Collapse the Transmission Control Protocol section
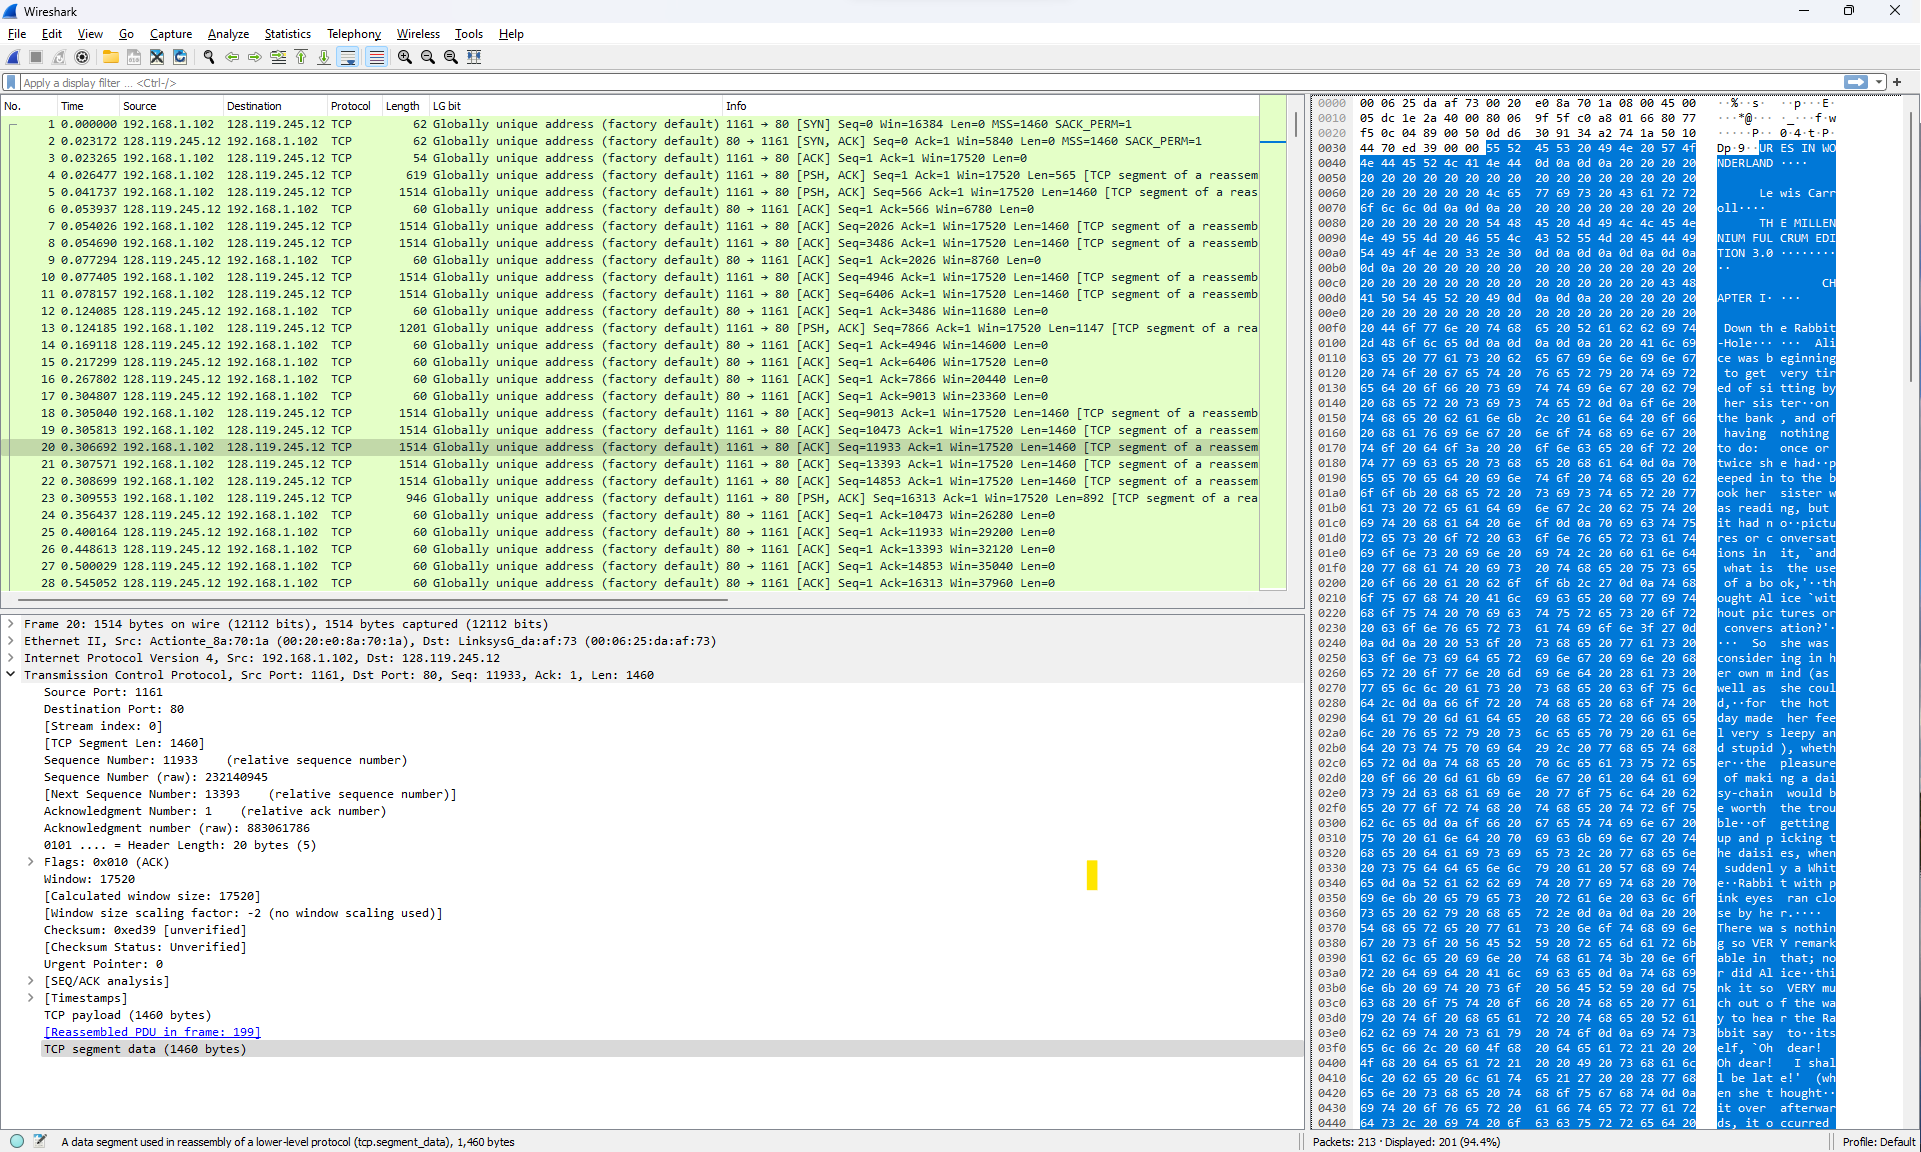Screen dimensions: 1921x1152 (x=11, y=674)
